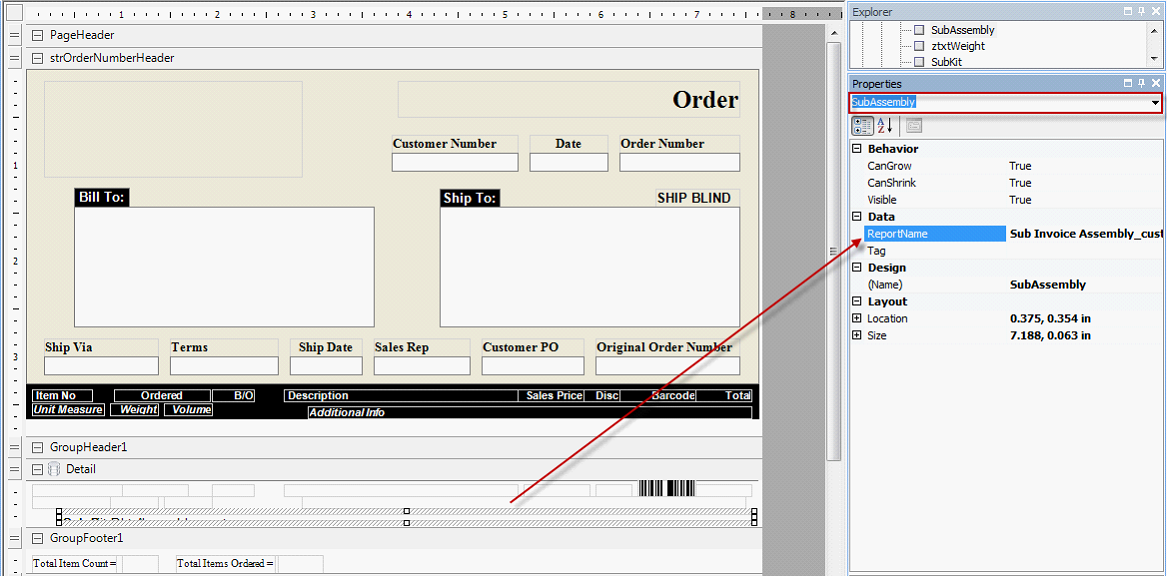Click the strOrderNumberHeader section grip handle

click(x=13, y=57)
